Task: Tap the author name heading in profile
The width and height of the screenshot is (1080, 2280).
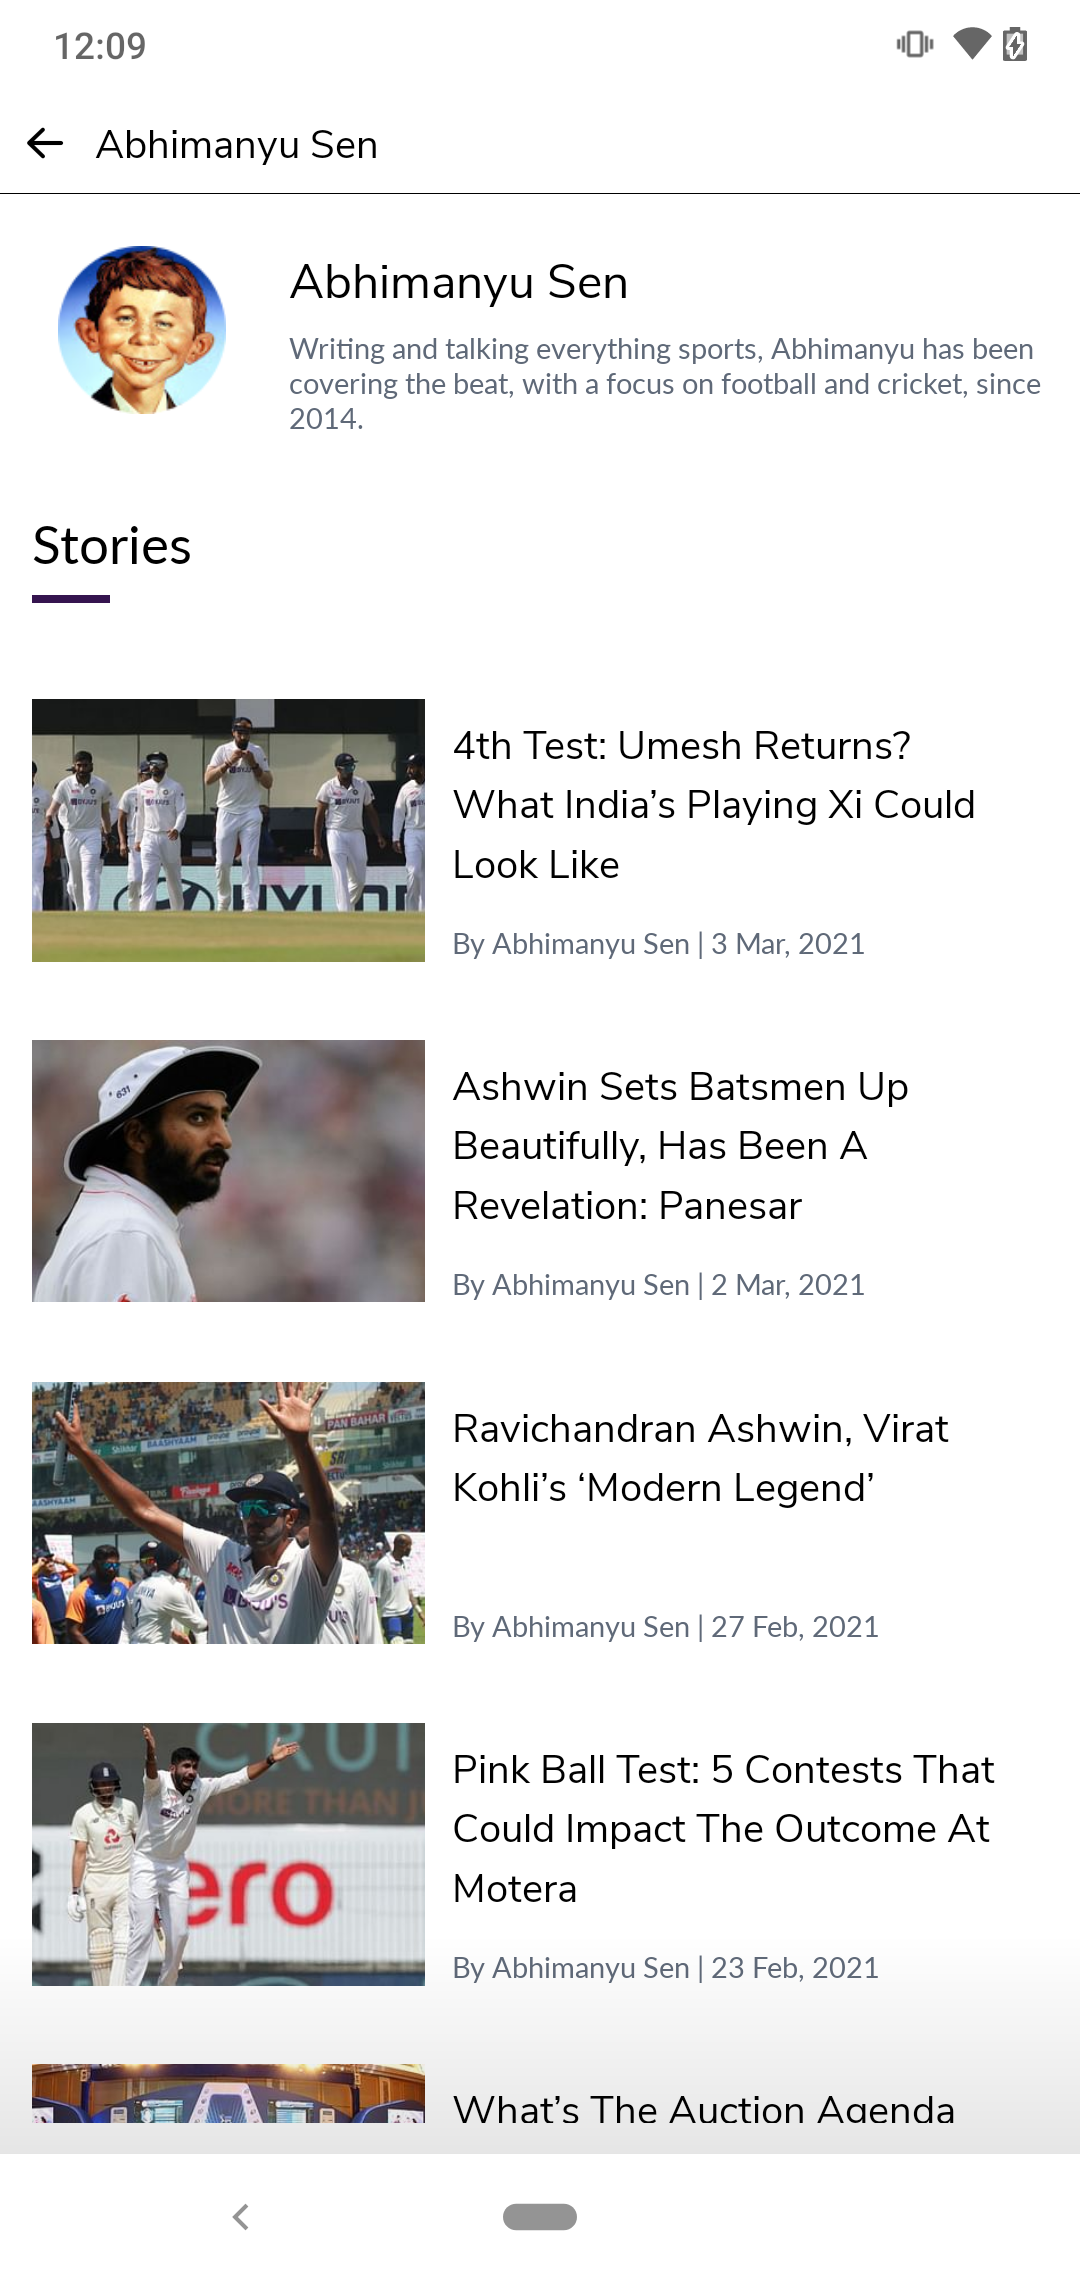Action: tap(459, 282)
